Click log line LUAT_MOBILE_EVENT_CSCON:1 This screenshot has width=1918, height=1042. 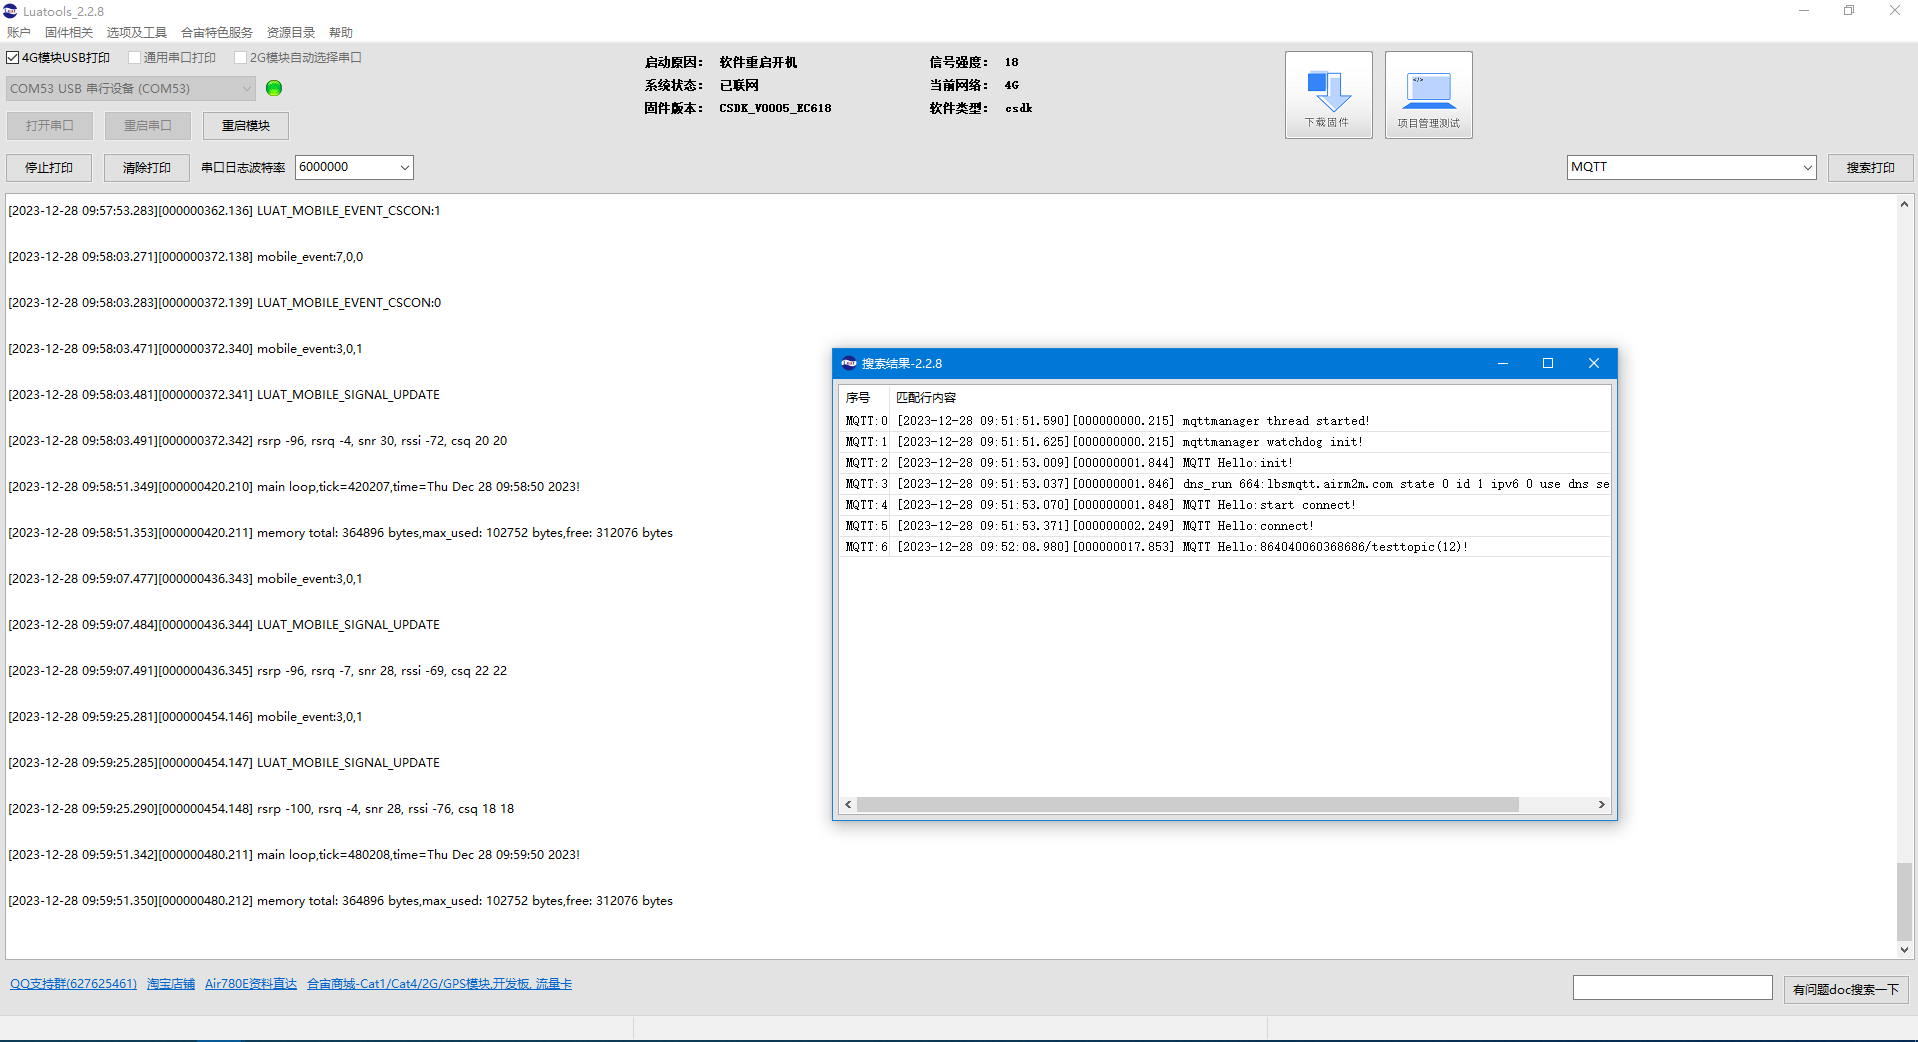tap(224, 211)
